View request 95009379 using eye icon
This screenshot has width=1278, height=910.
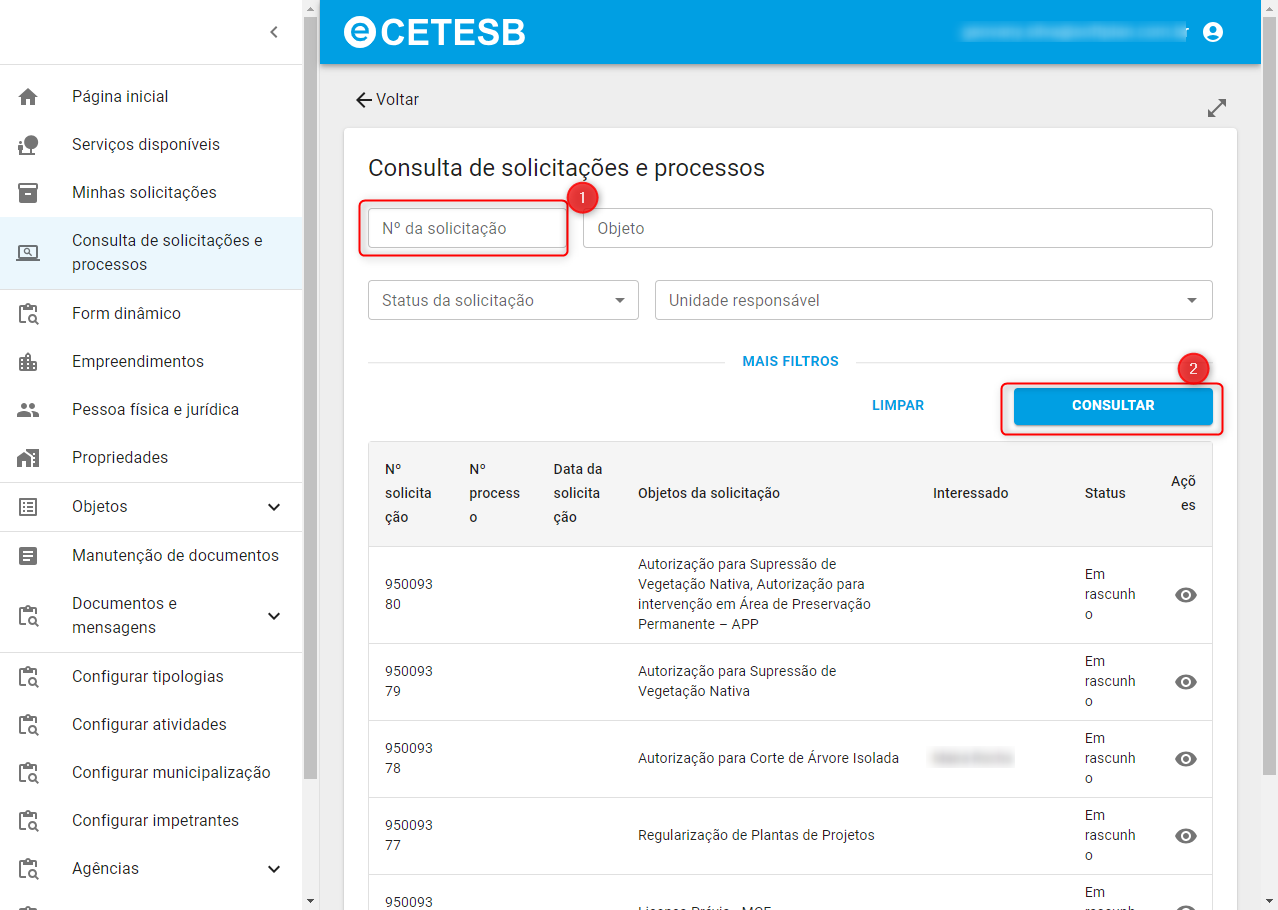pos(1185,682)
